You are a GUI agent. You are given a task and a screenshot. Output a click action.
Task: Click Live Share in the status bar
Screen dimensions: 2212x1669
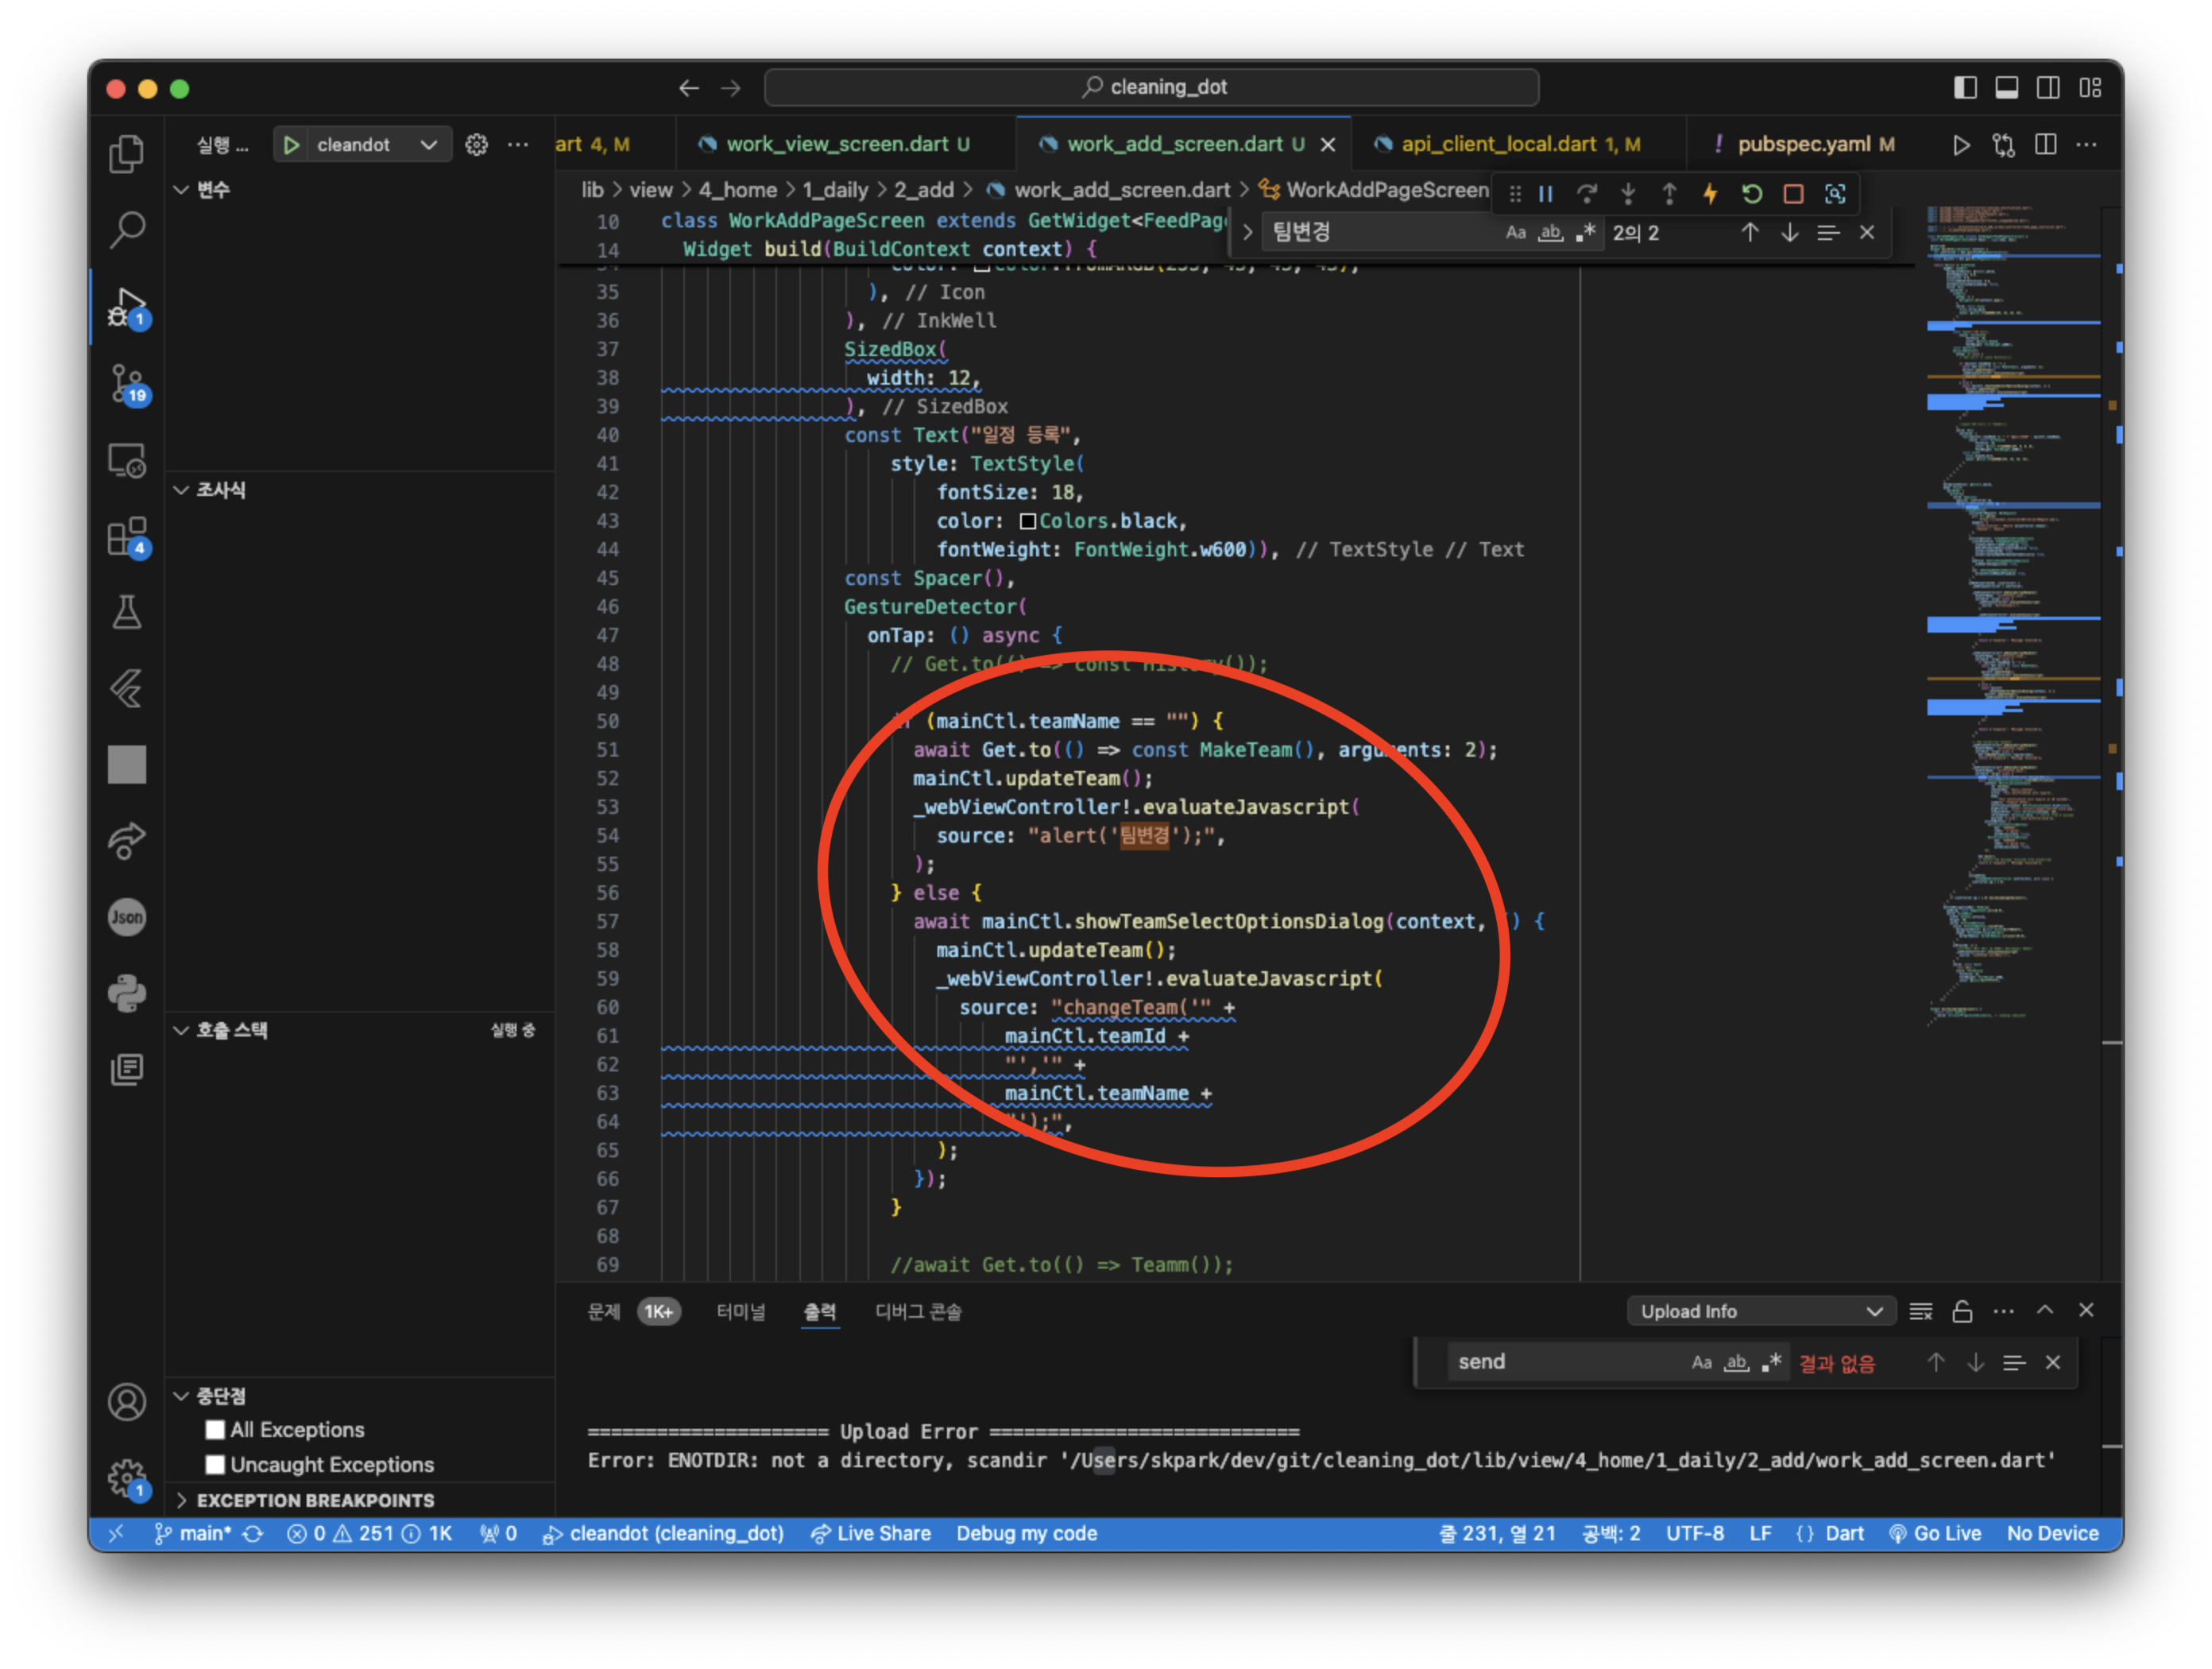click(x=871, y=1533)
